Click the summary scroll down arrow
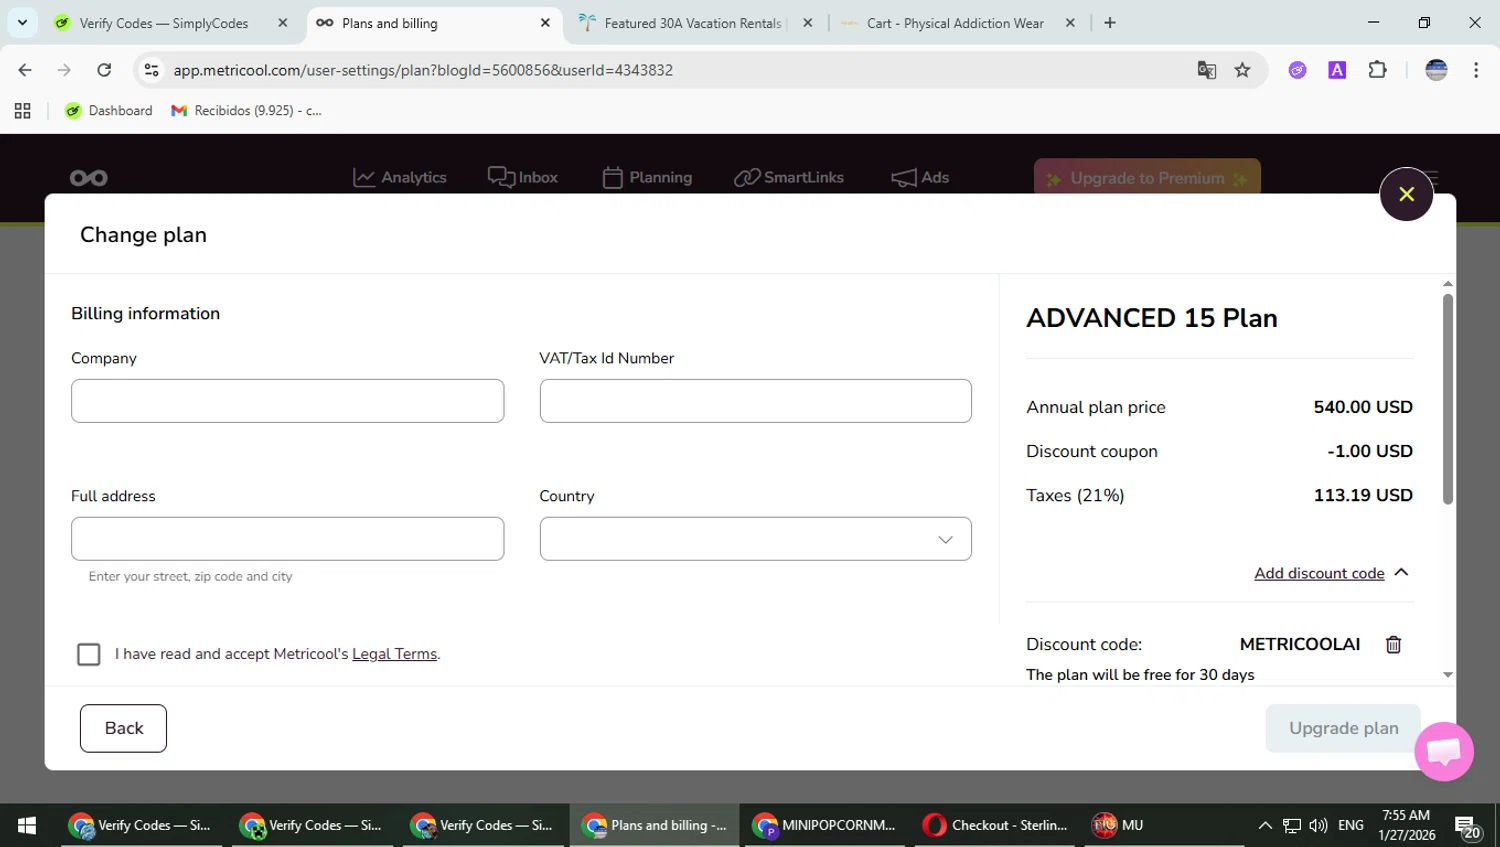The height and width of the screenshot is (847, 1500). [x=1447, y=675]
